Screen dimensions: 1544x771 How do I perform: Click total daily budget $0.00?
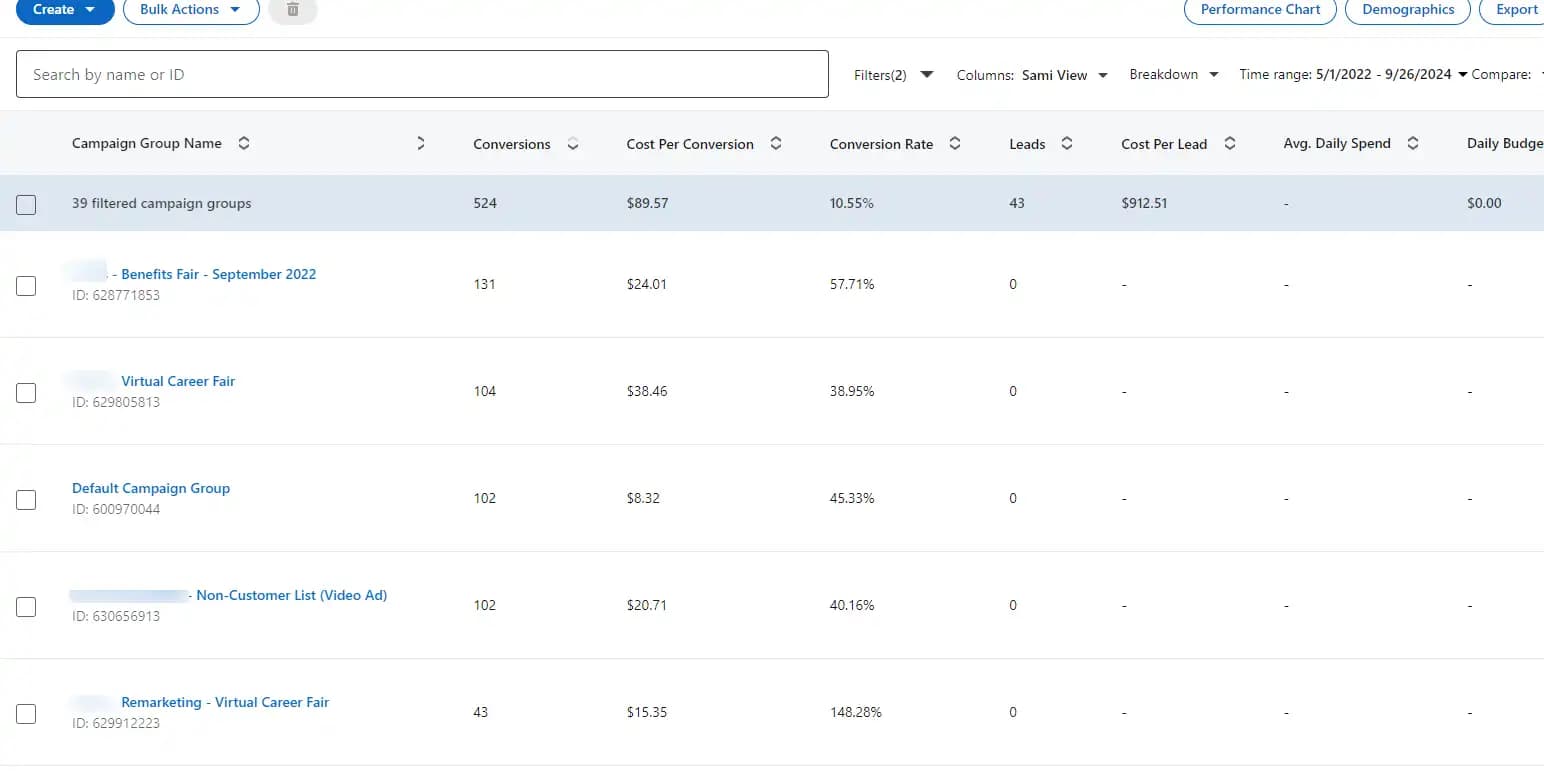[1484, 203]
